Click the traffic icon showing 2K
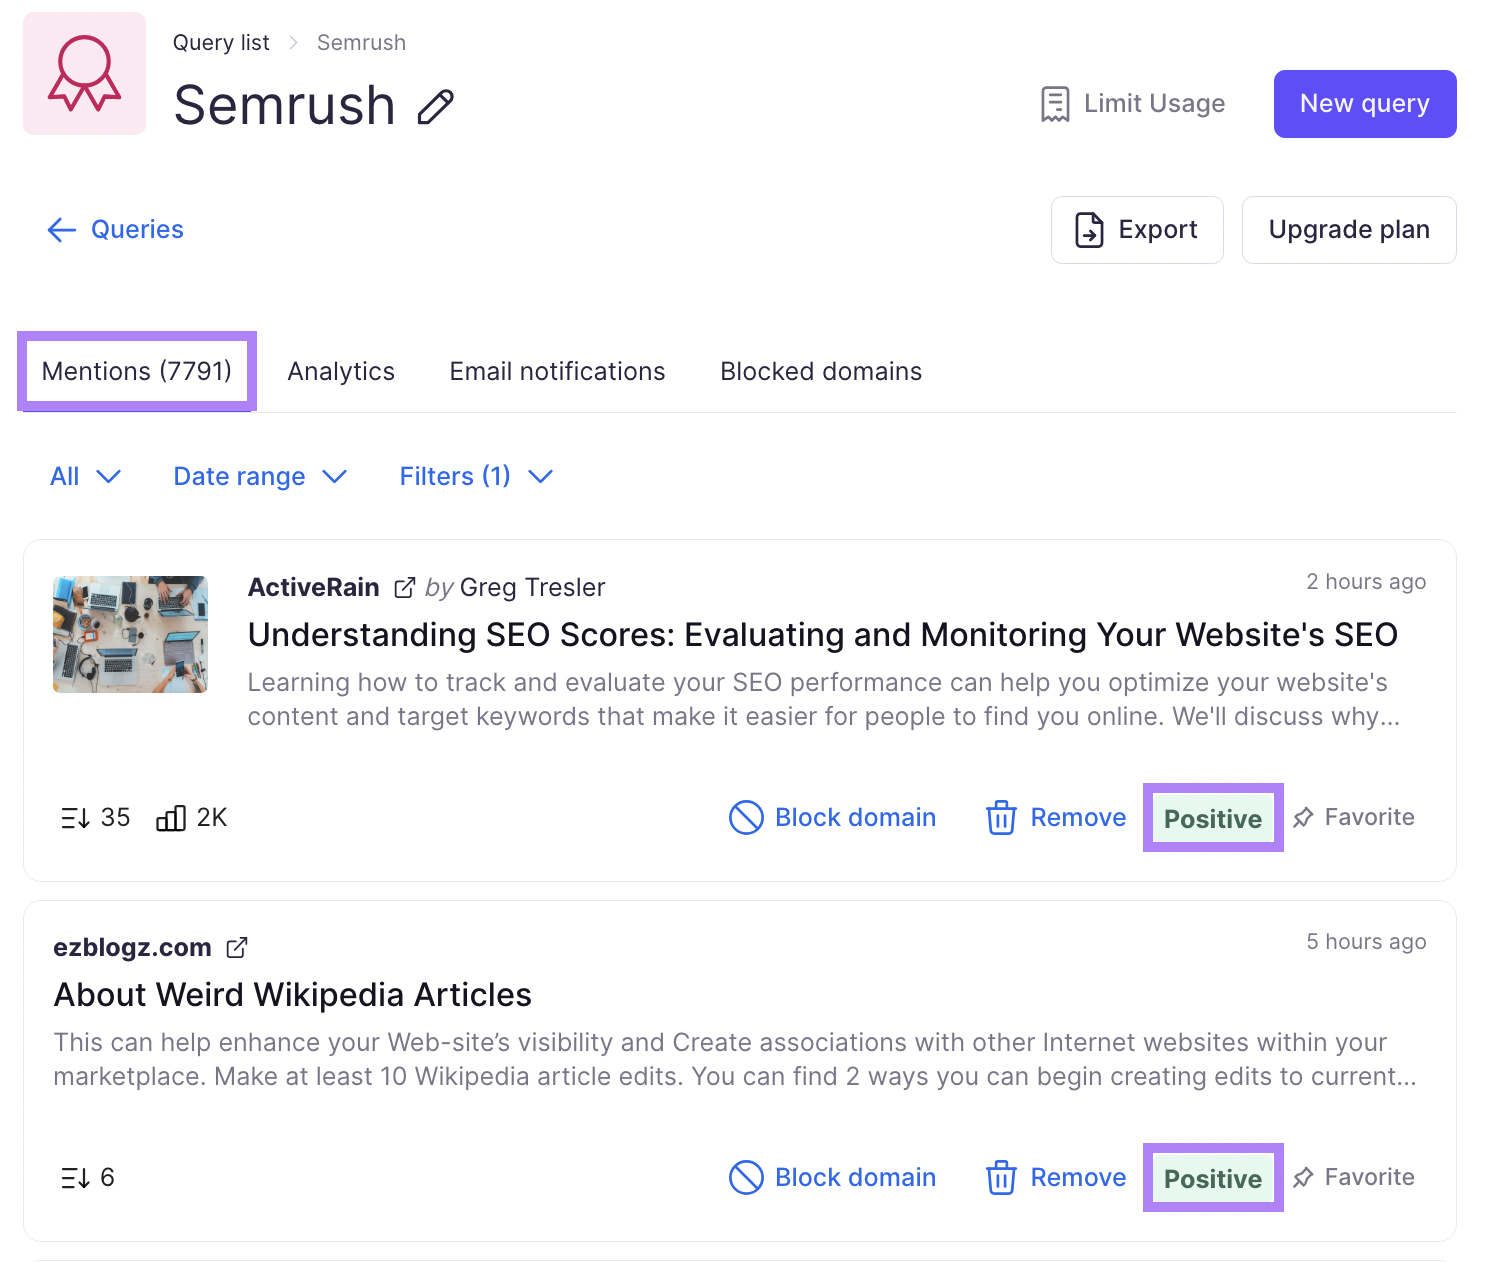Viewport: 1486px width, 1262px height. point(168,817)
